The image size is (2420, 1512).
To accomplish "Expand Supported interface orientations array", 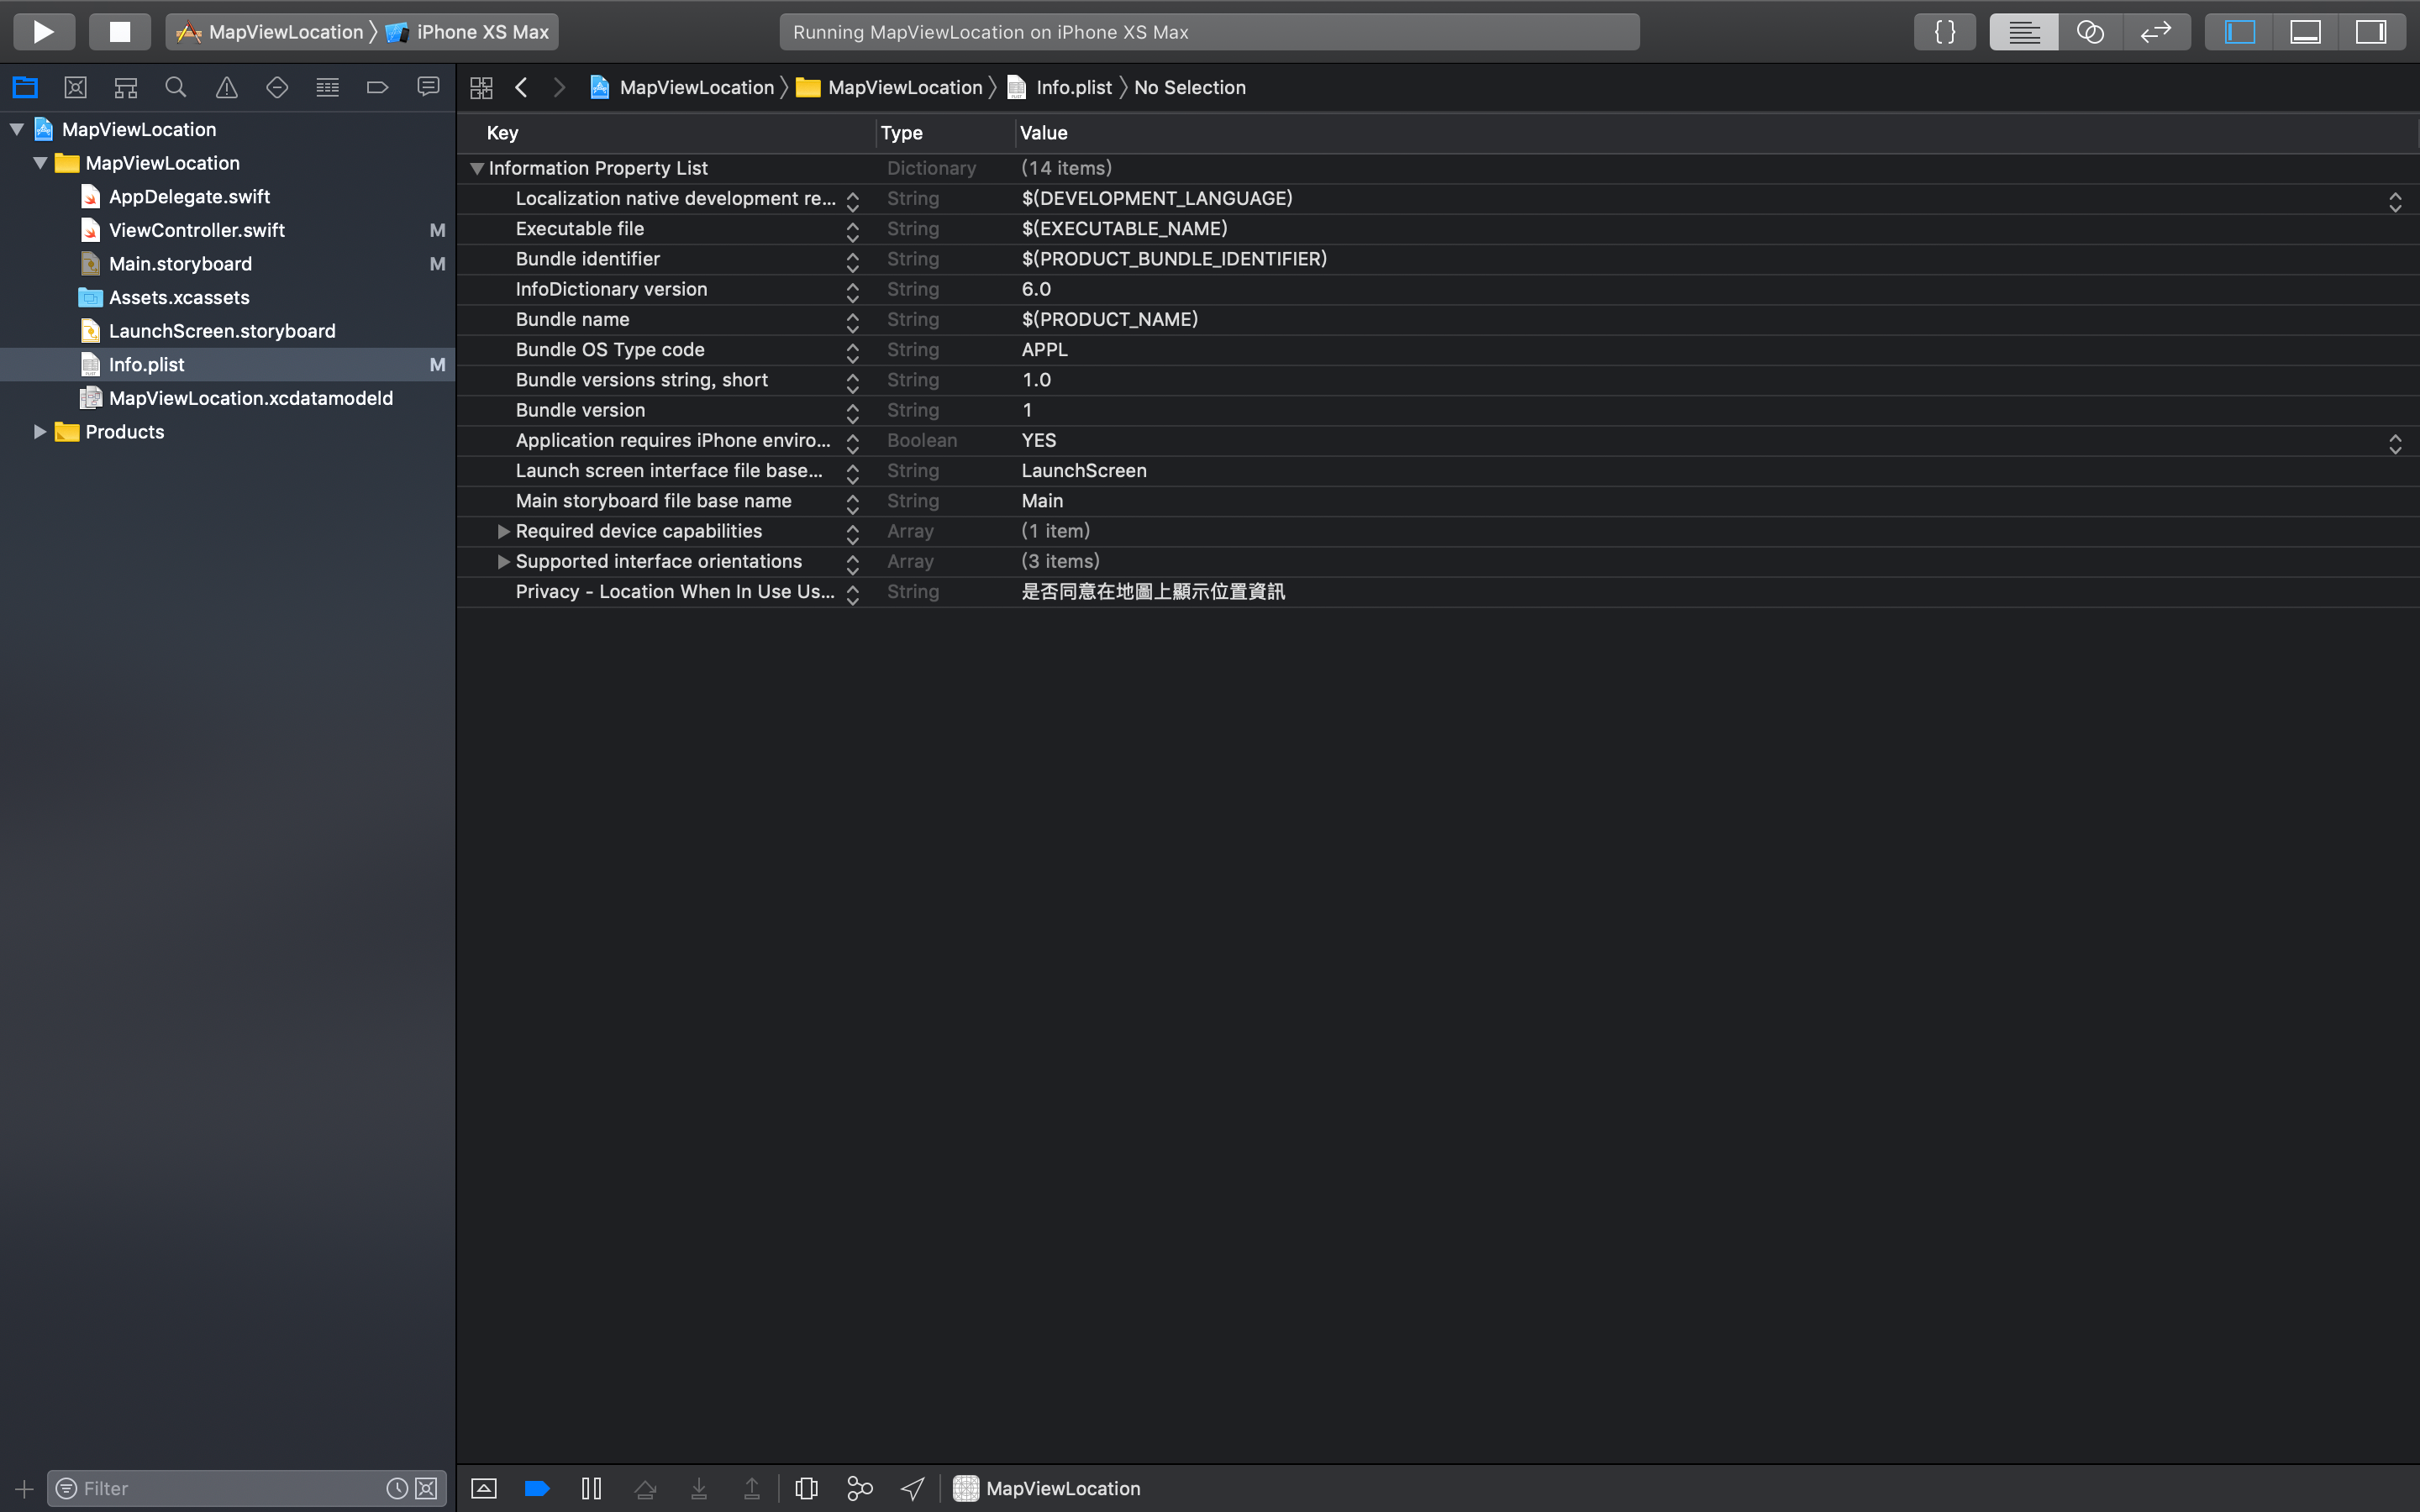I will 504,561.
